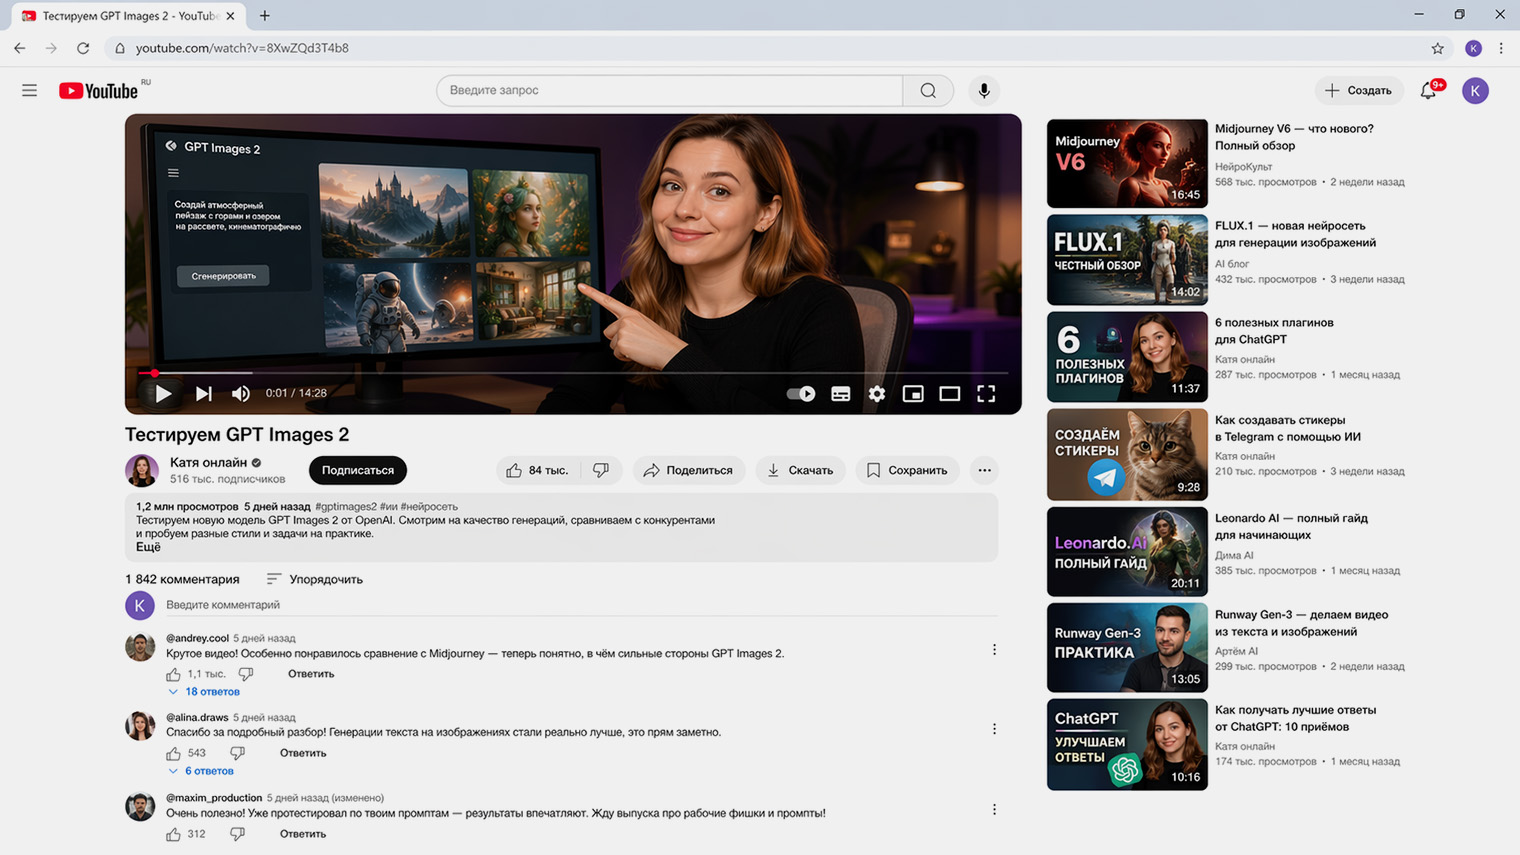Click the Подписаться button

click(357, 470)
